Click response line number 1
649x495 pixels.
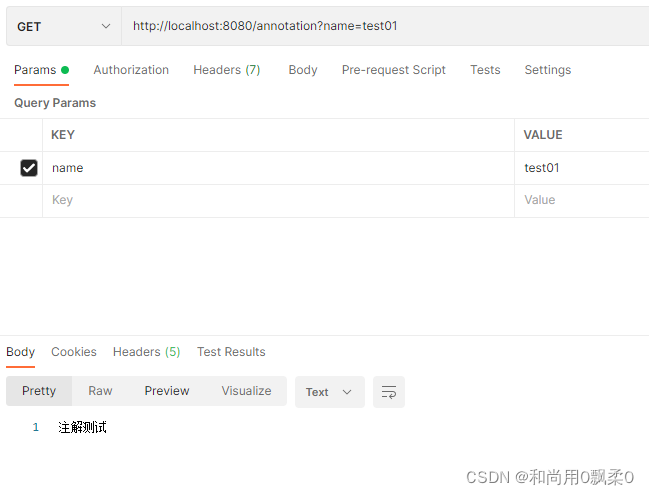click(36, 427)
